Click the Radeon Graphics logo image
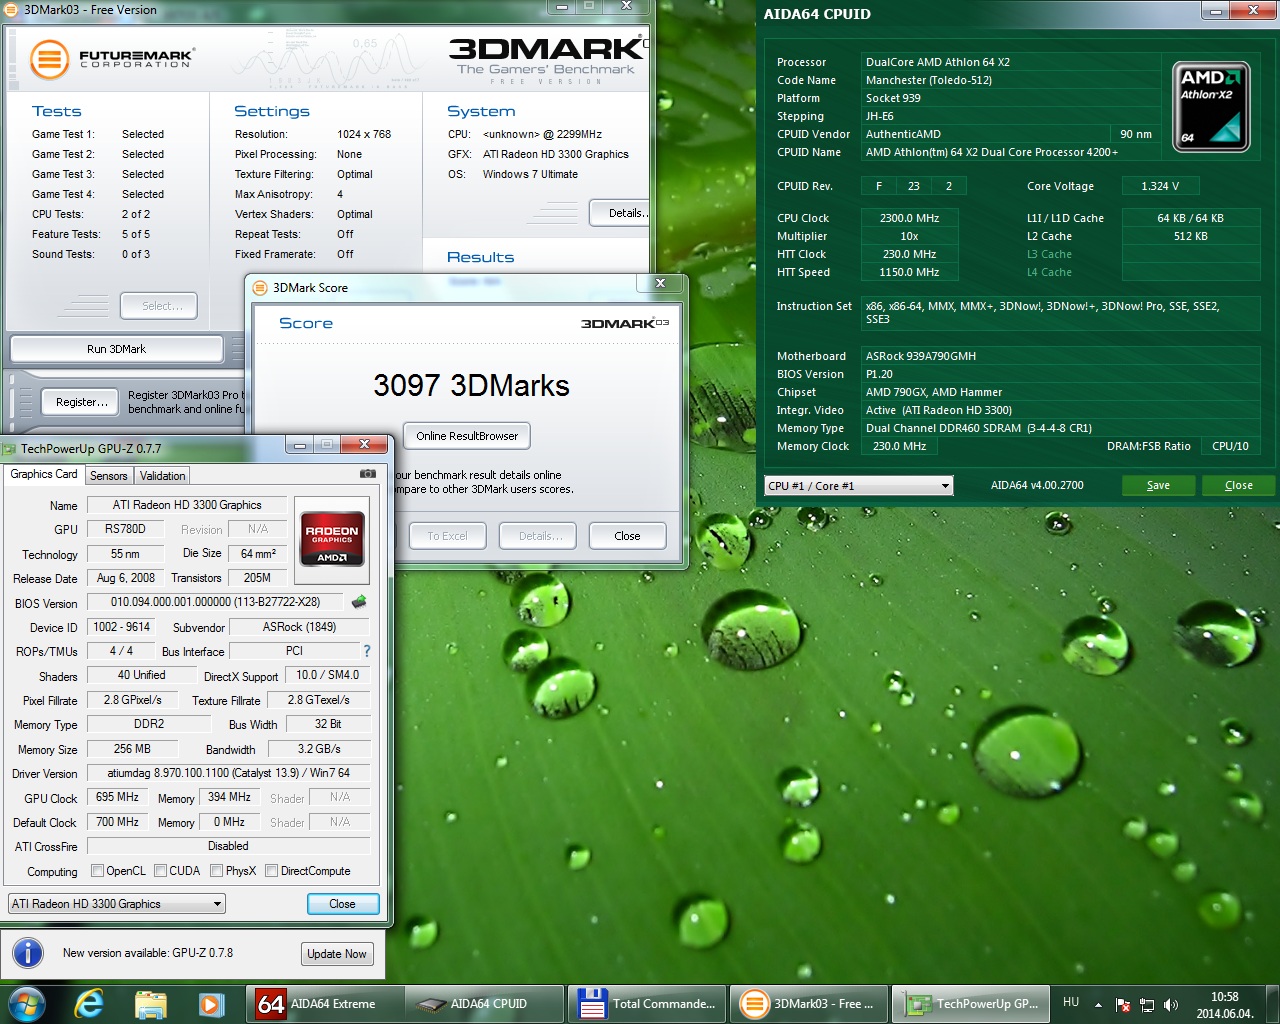1280x1024 pixels. [332, 540]
